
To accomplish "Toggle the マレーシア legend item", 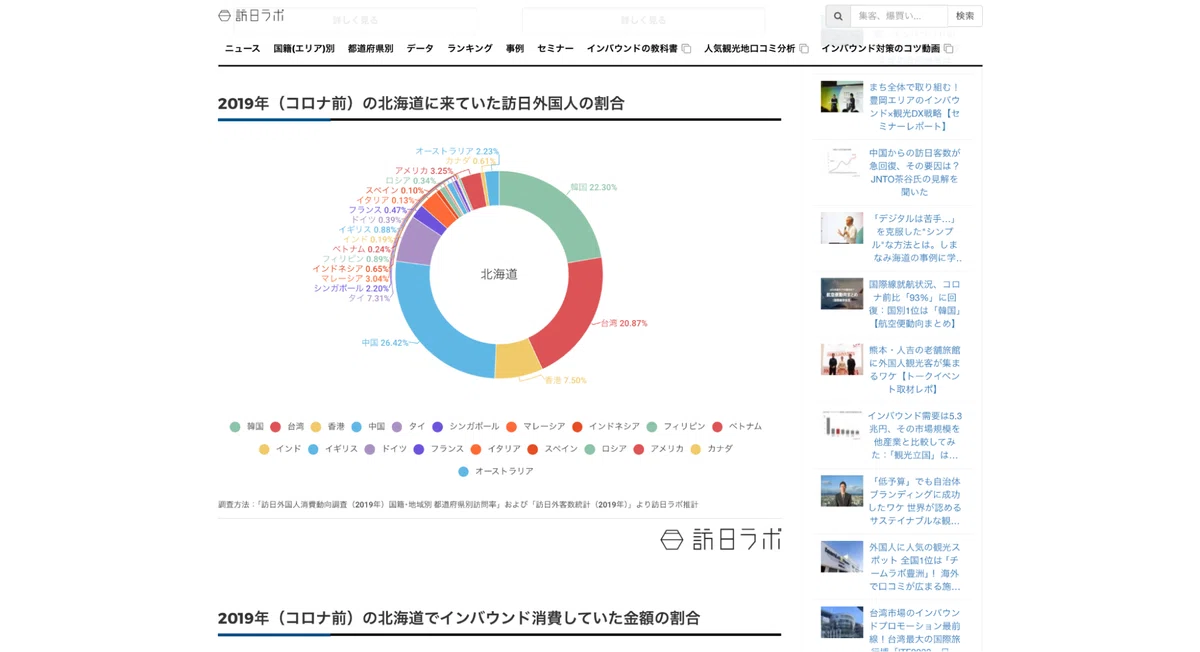I will pyautogui.click(x=536, y=427).
